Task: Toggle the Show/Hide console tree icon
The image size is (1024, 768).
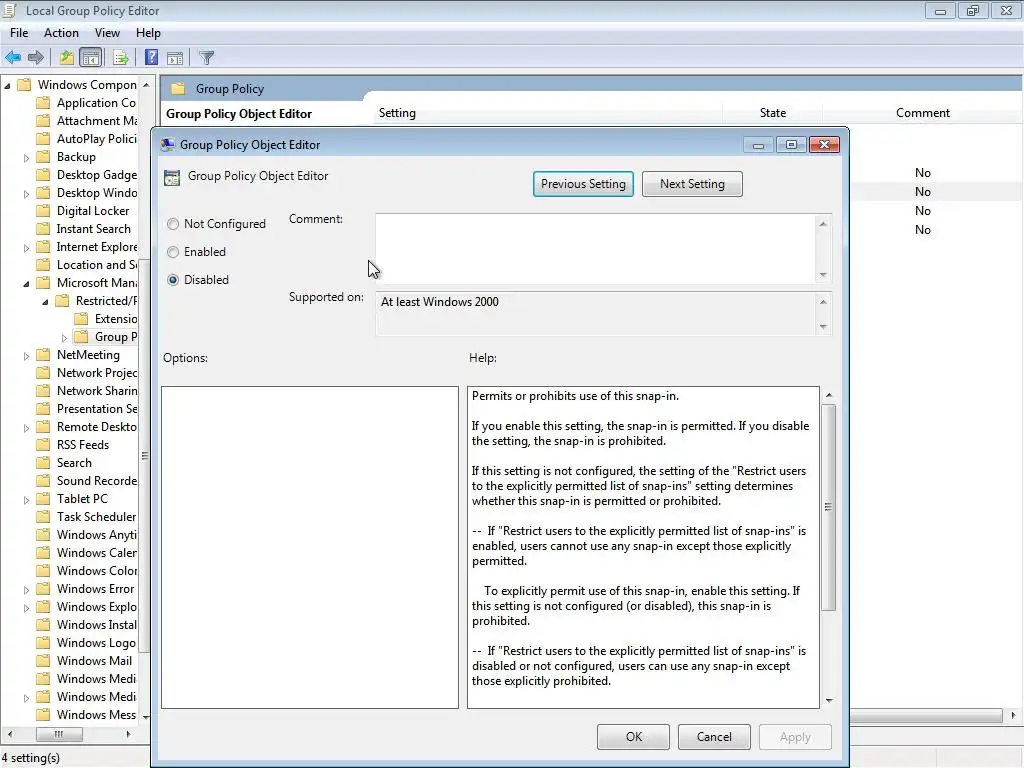Action: 91,57
